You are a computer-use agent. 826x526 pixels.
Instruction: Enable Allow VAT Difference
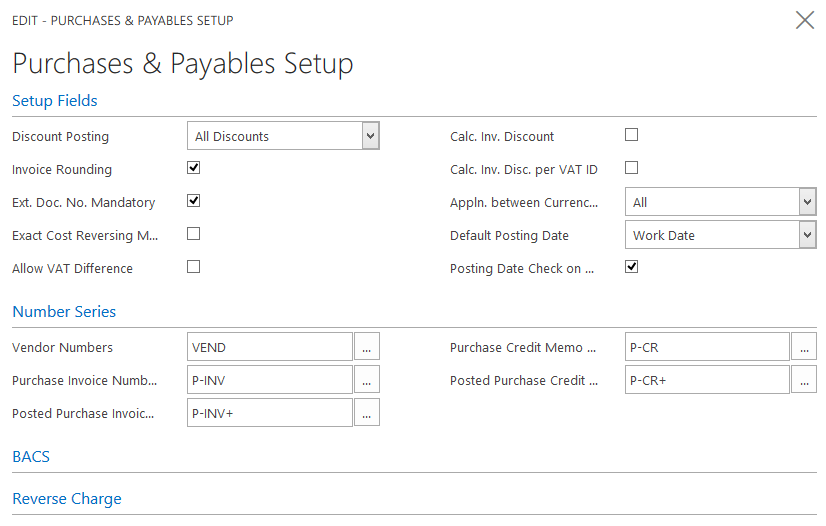coord(194,267)
